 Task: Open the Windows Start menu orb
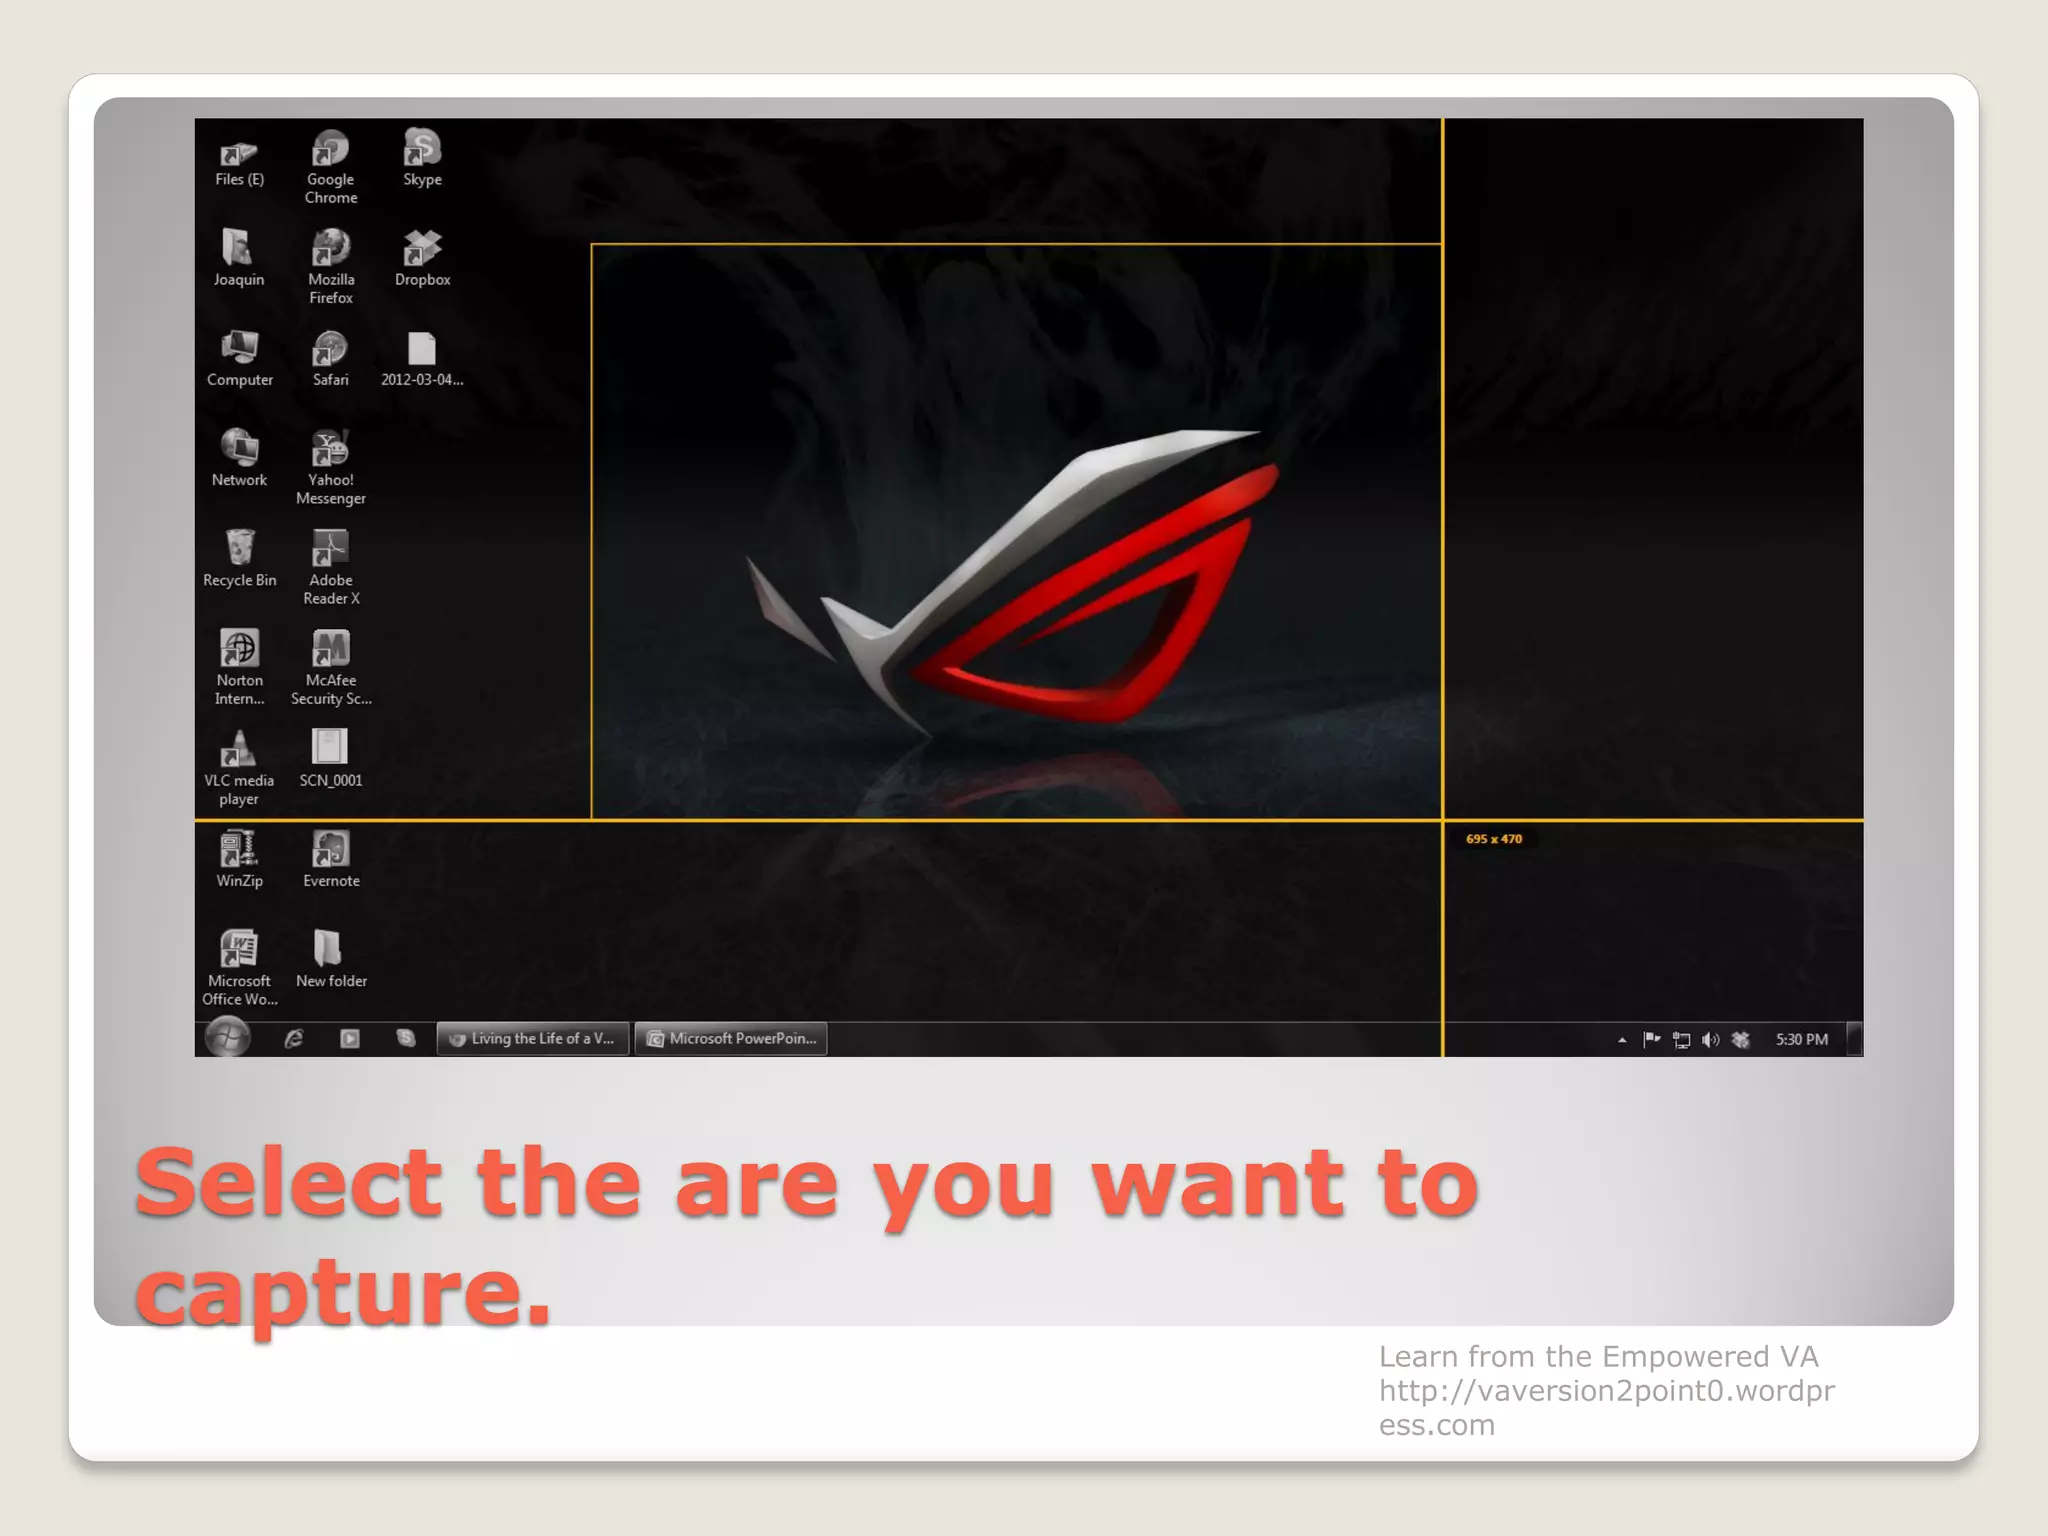pos(228,1038)
